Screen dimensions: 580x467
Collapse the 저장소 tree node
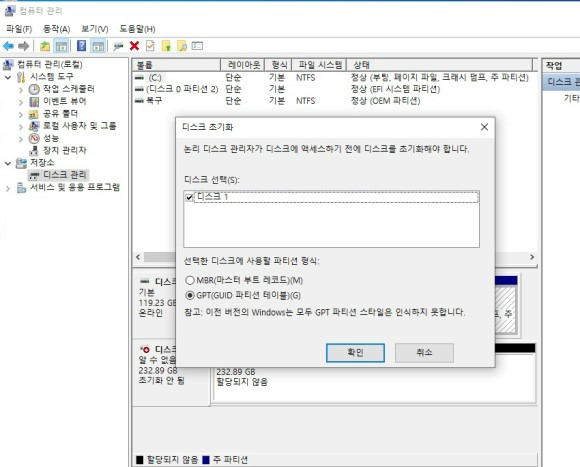(x=8, y=163)
